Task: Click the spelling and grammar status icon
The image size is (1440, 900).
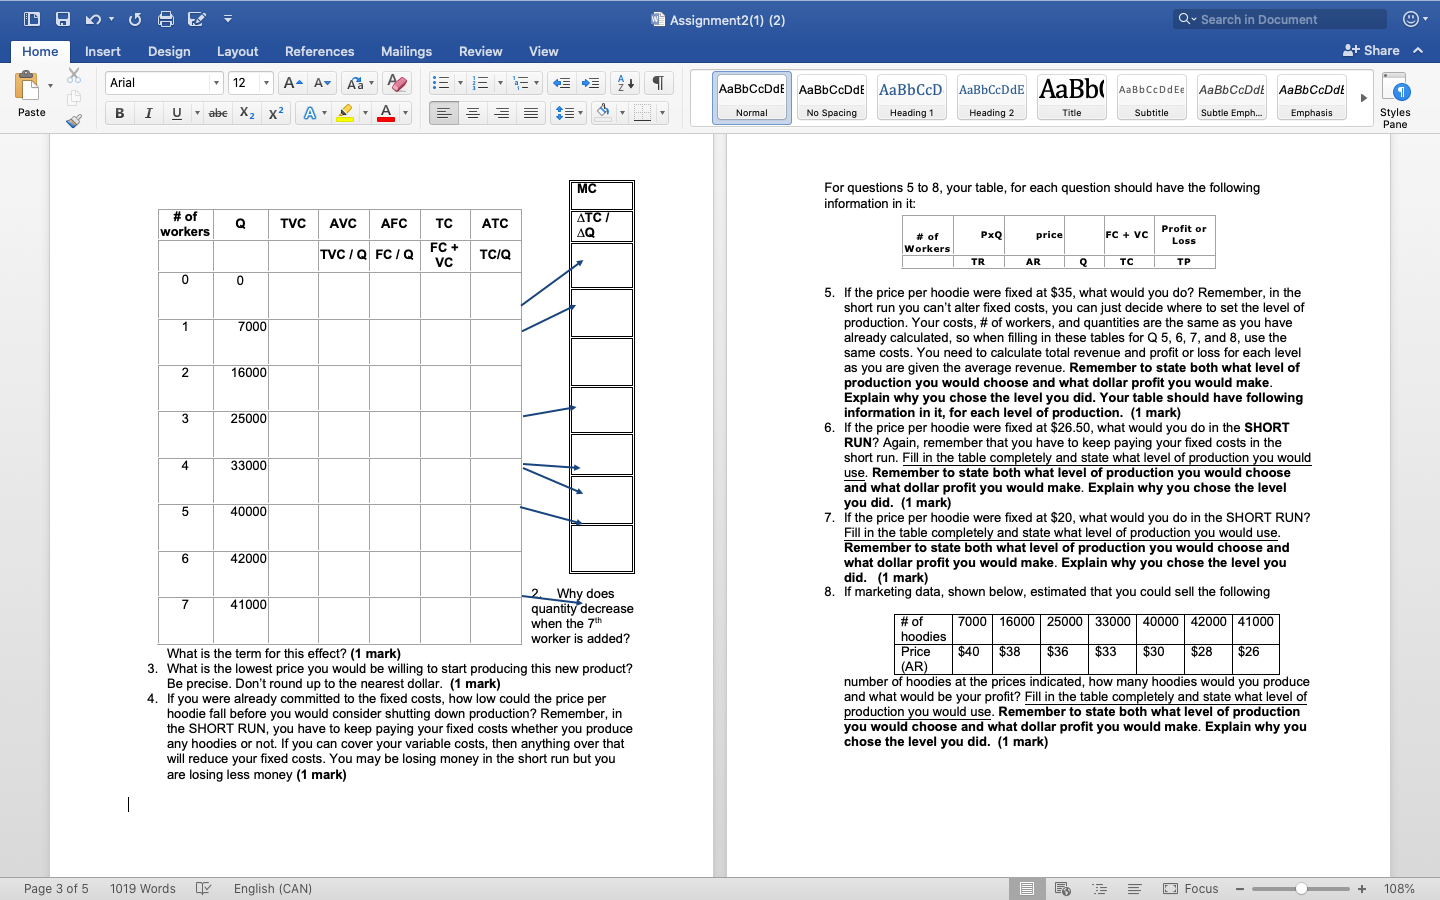Action: pos(204,888)
